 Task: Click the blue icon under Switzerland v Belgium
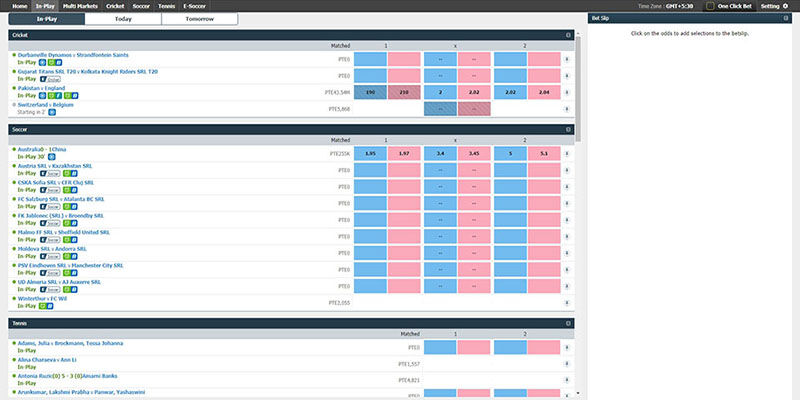51,112
